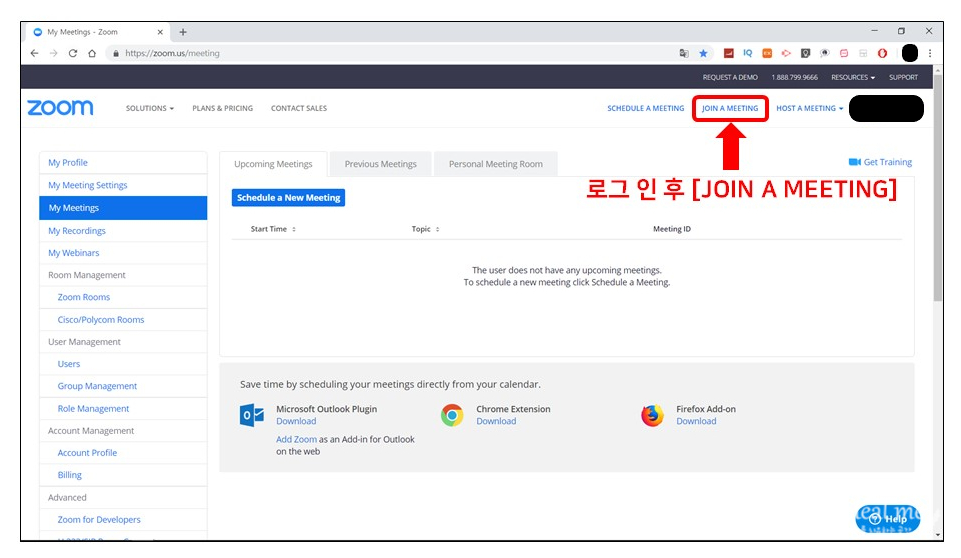Download the Chrome Extension
961x558 pixels.
[496, 421]
